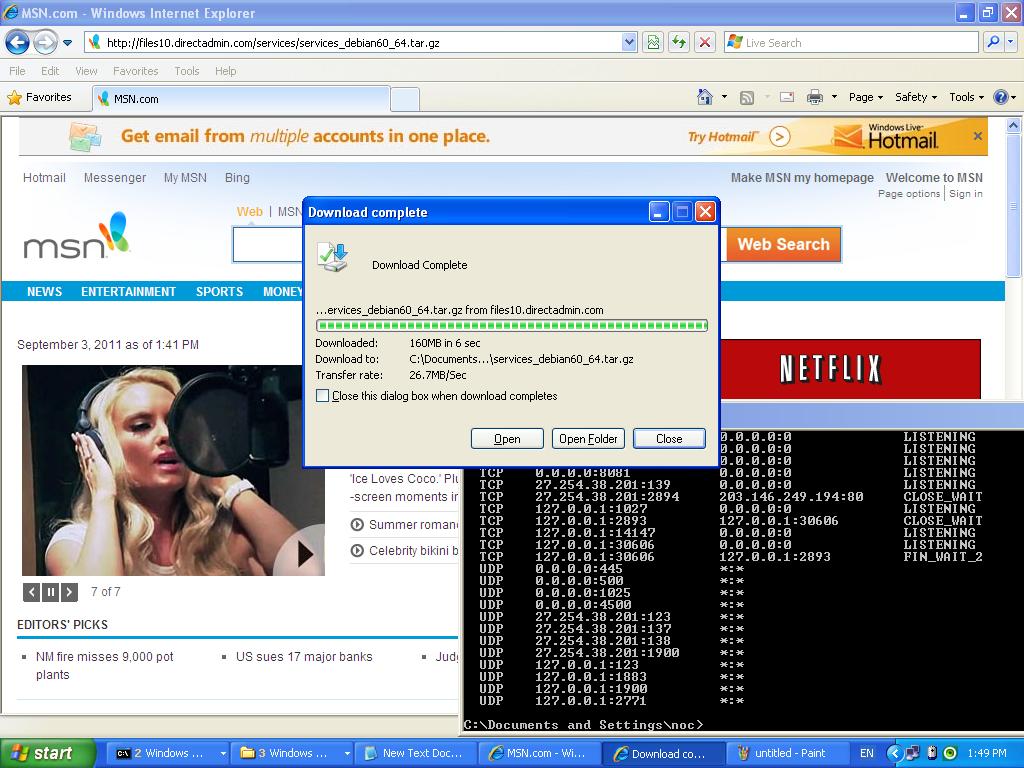Expand the address bar URL dropdown
Image resolution: width=1024 pixels, height=768 pixels.
pos(629,42)
